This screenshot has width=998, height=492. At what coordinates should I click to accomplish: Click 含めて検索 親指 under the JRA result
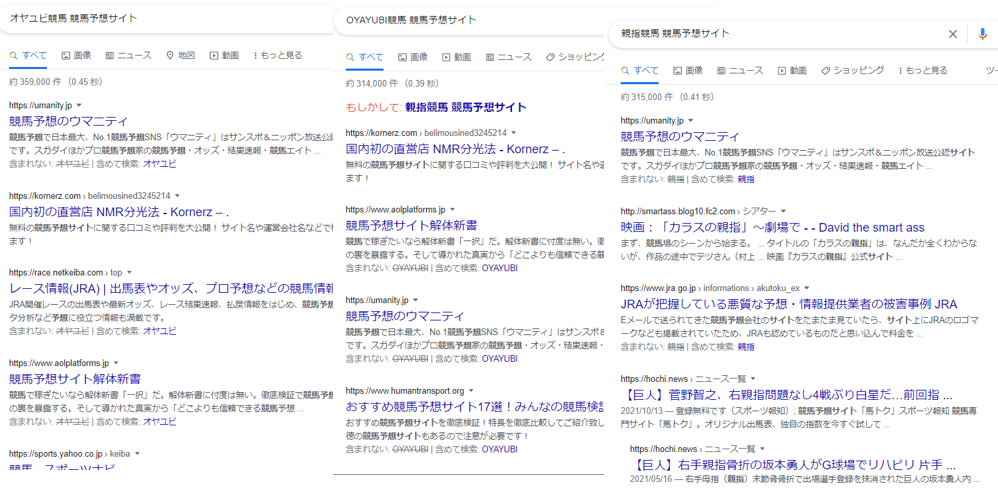pos(746,347)
